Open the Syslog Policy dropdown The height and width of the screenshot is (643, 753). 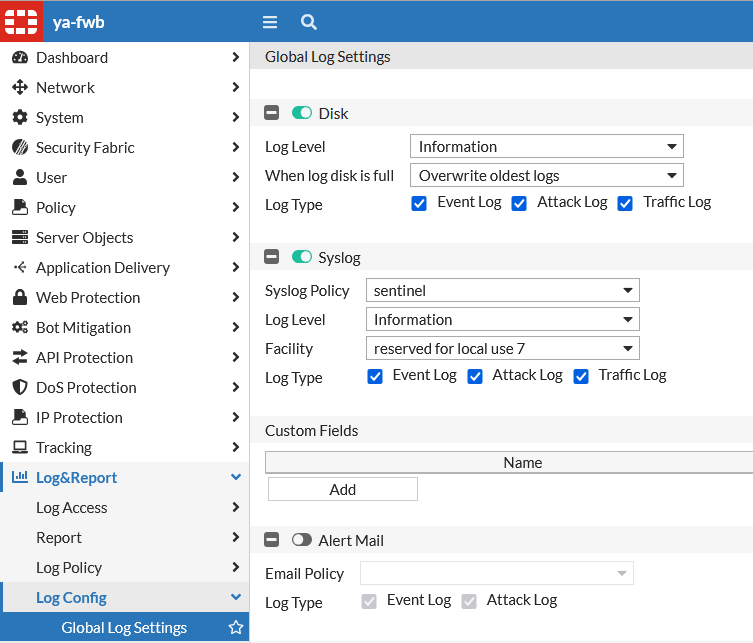pos(502,291)
